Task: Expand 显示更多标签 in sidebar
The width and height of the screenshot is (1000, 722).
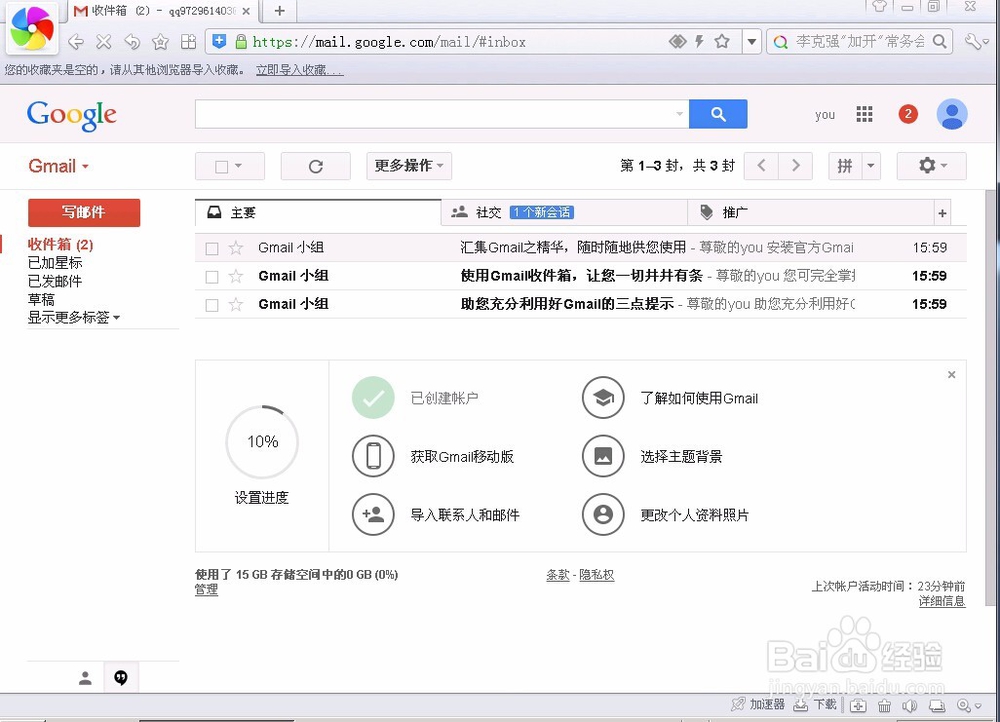Action: pos(73,318)
